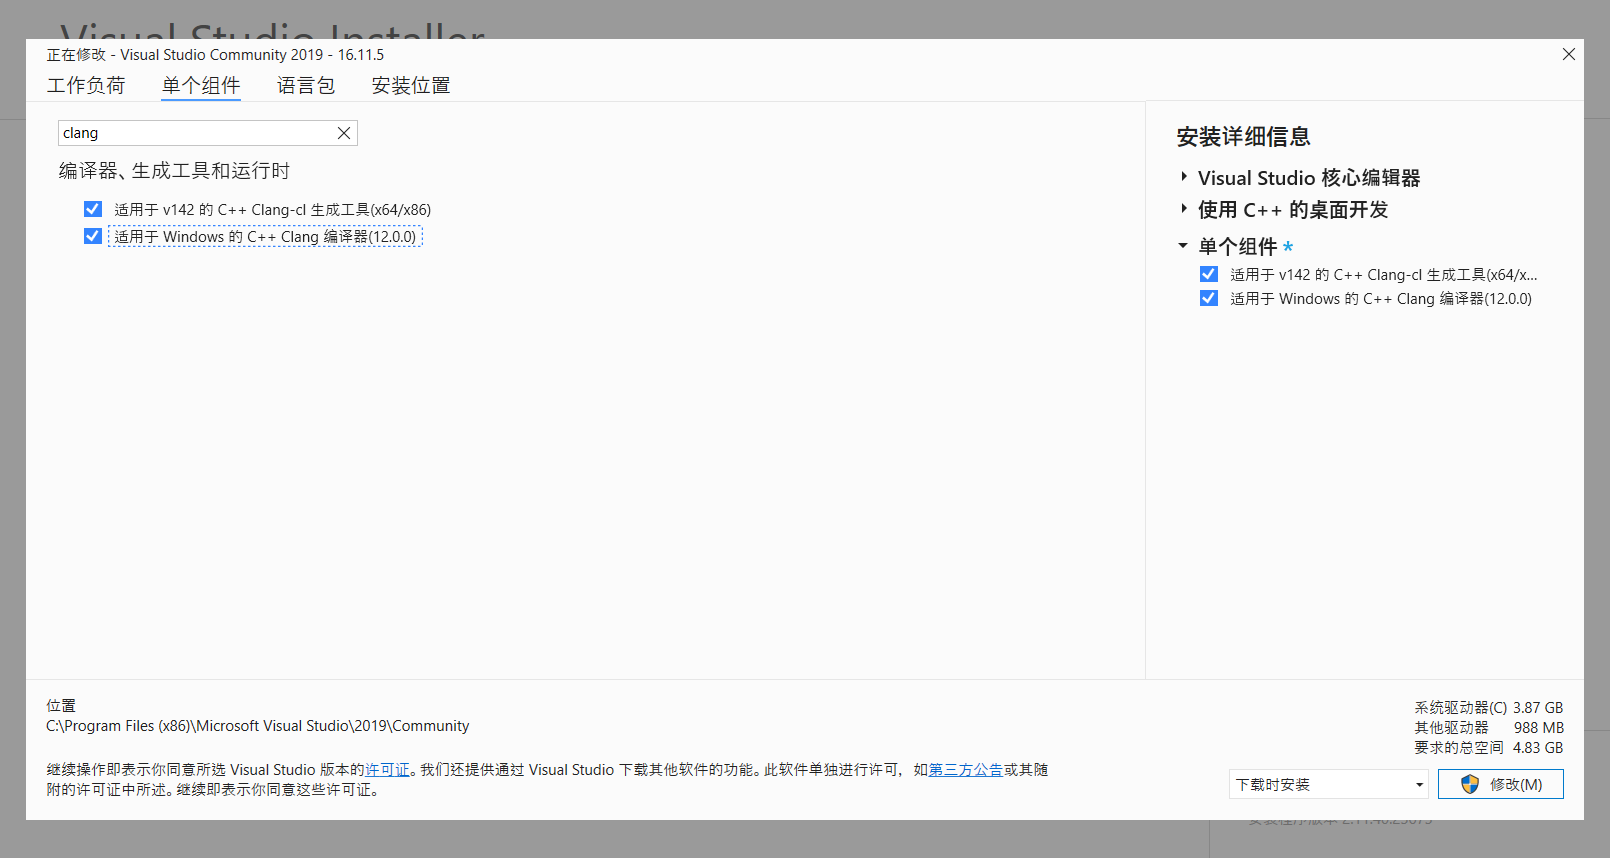Click the dialog title 正在修改 Visual Studio Community 2019

(x=215, y=55)
